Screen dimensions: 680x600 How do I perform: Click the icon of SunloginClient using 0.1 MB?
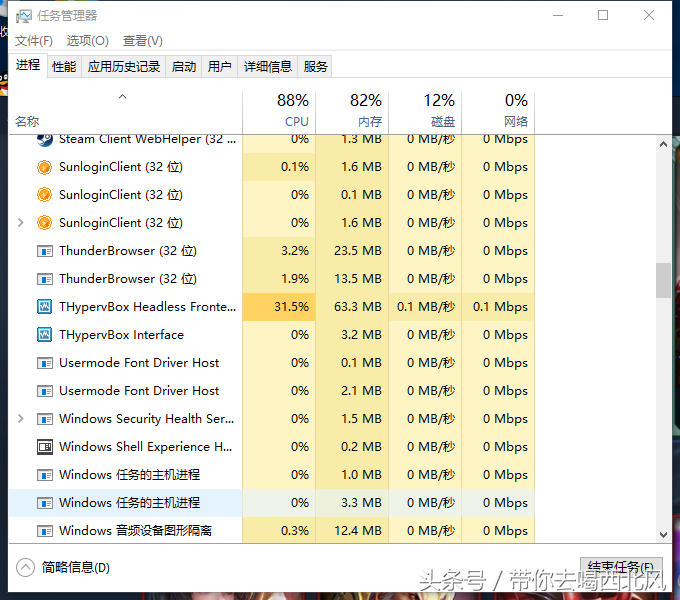point(44,195)
